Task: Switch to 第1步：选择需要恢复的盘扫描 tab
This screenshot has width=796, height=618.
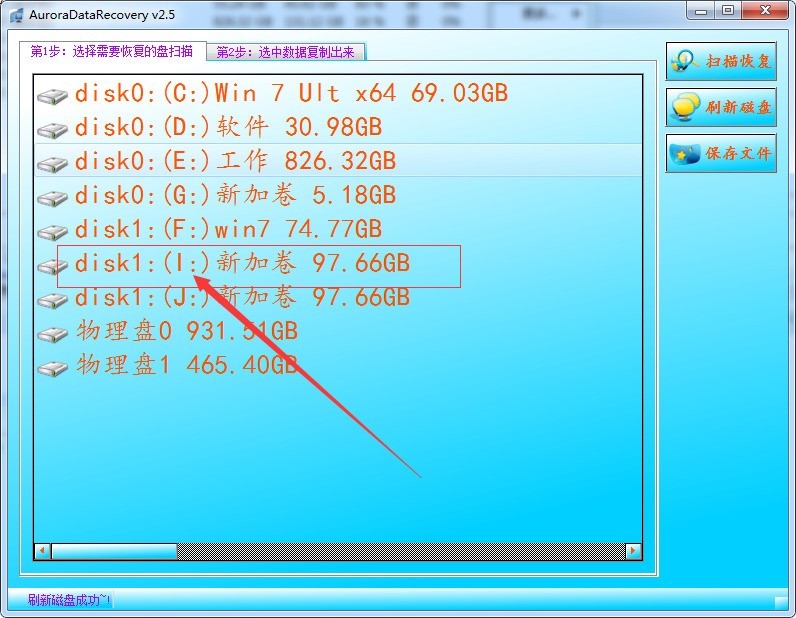Action: (112, 51)
